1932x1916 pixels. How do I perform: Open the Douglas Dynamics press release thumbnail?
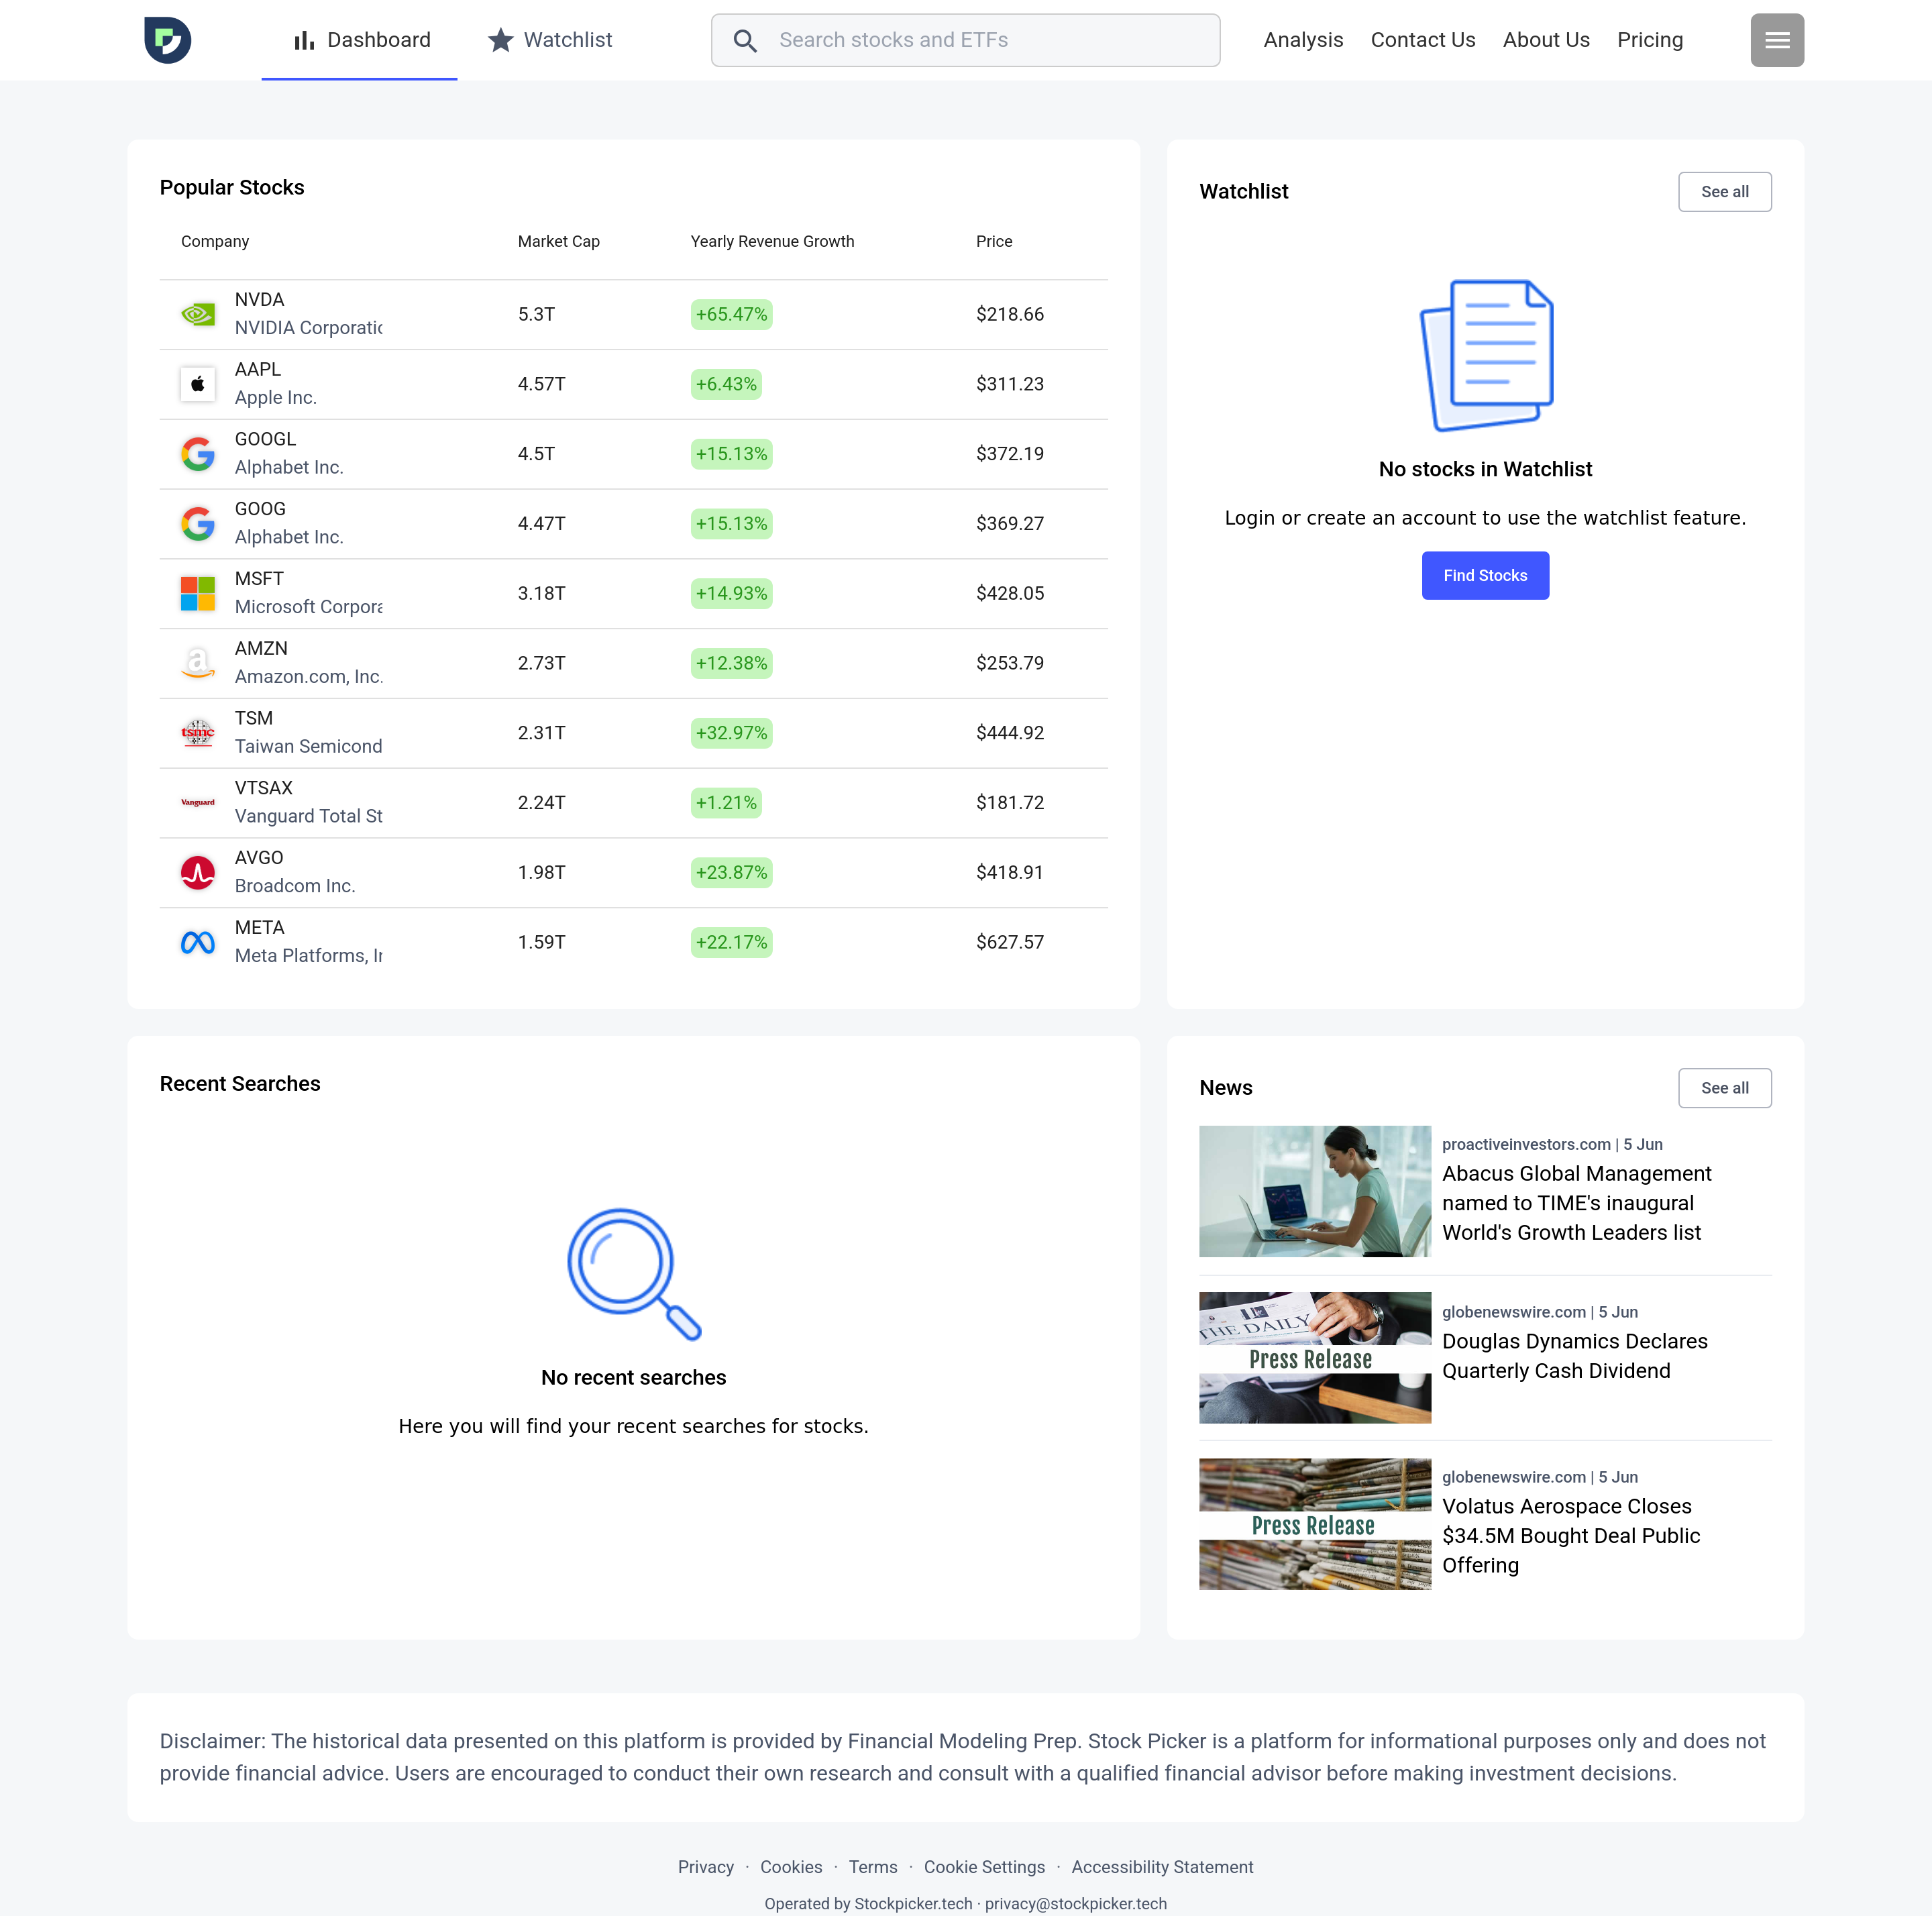pyautogui.click(x=1315, y=1358)
